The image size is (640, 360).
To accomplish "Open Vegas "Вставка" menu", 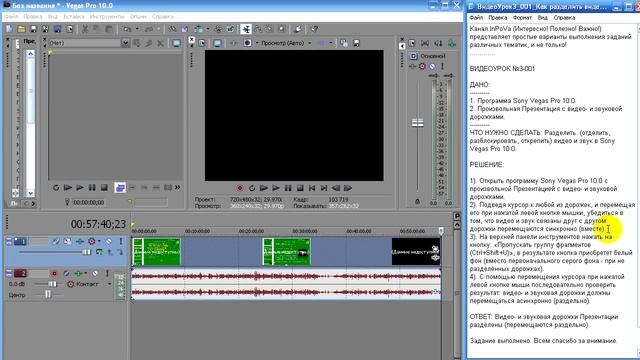I will pos(74,17).
